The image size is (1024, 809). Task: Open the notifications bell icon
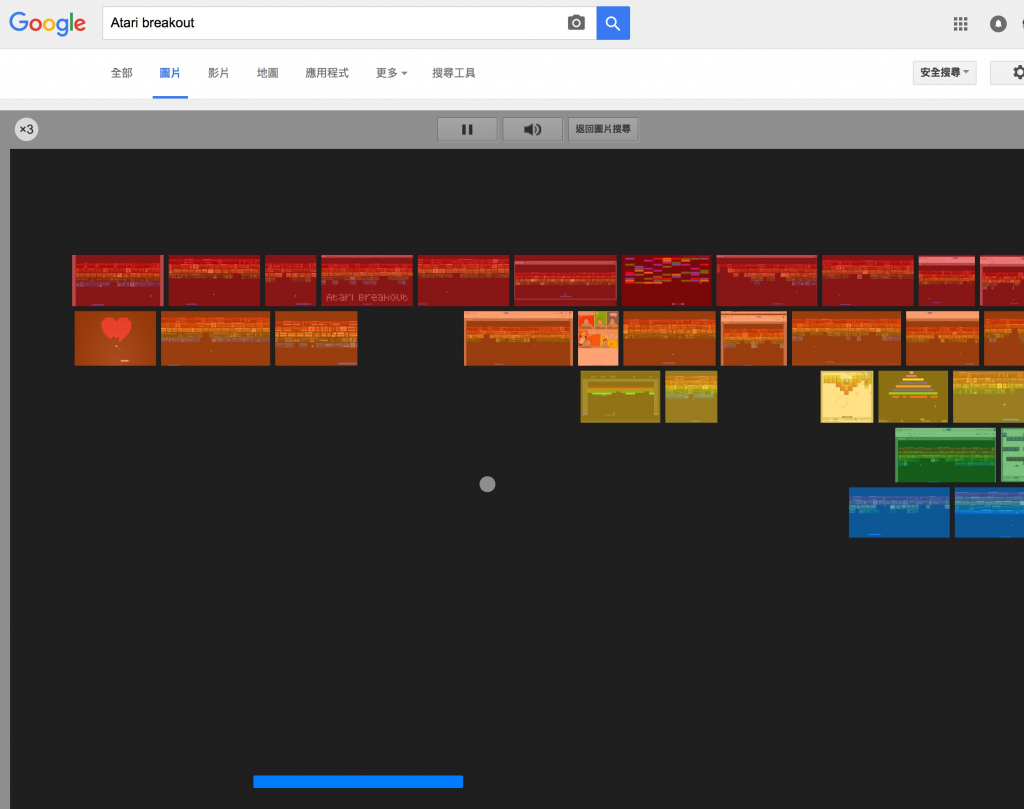[x=998, y=24]
